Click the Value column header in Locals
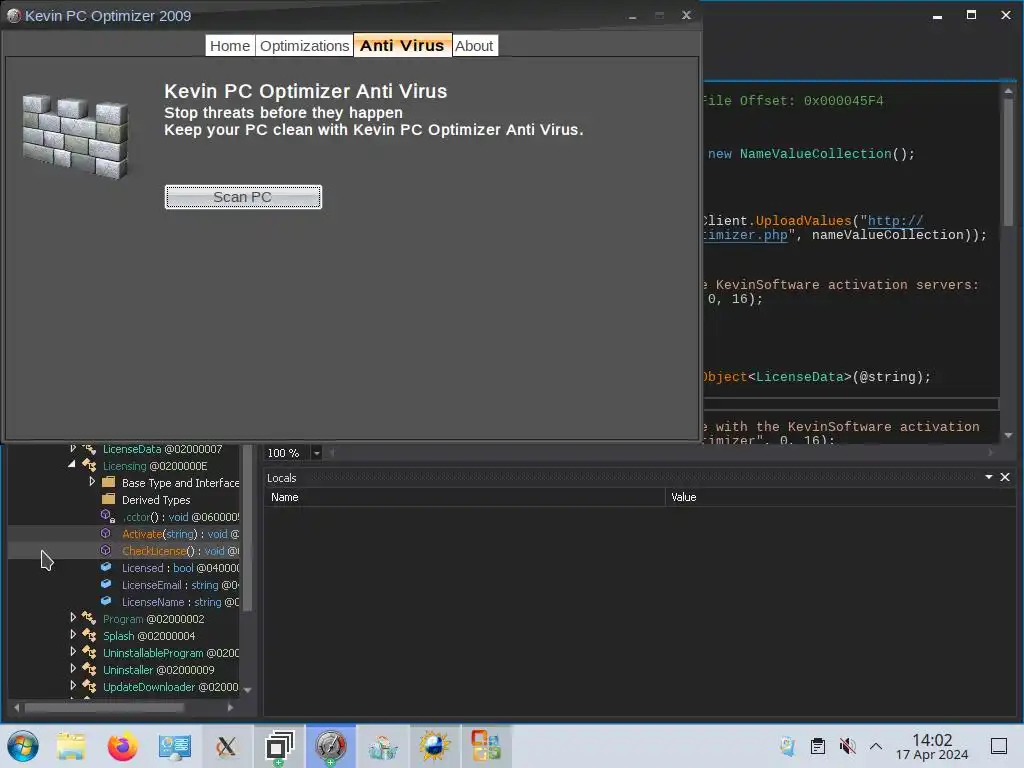The image size is (1024, 768). point(840,497)
